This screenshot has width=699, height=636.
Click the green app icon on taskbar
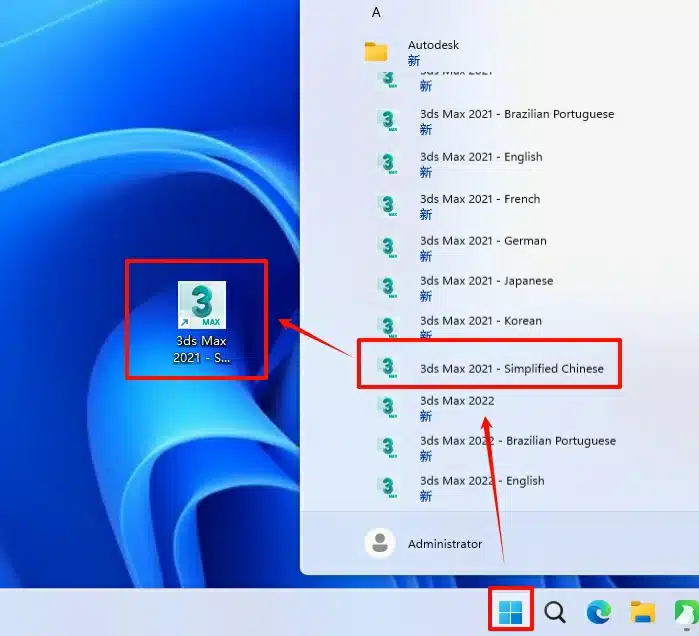(x=686, y=612)
